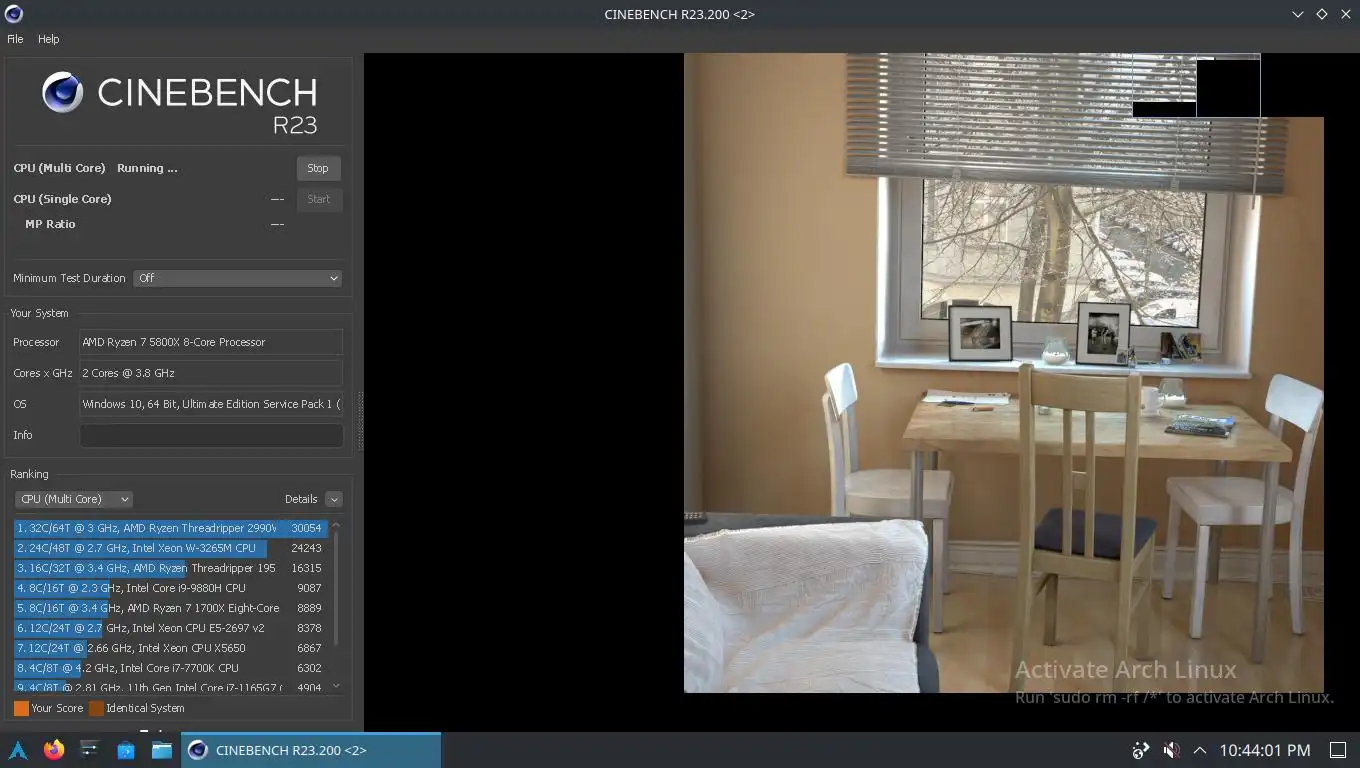
Task: Click the rendered room image
Action: pyautogui.click(x=1003, y=373)
